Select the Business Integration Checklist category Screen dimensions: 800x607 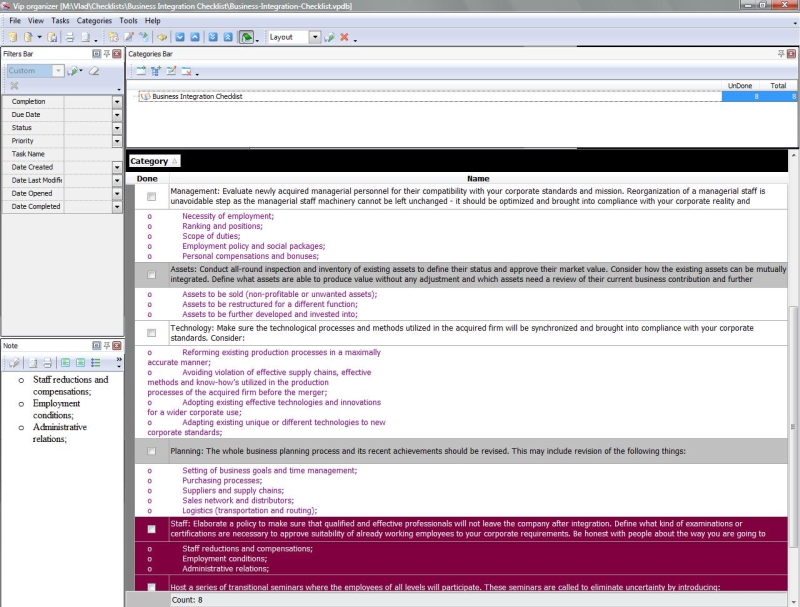click(197, 97)
